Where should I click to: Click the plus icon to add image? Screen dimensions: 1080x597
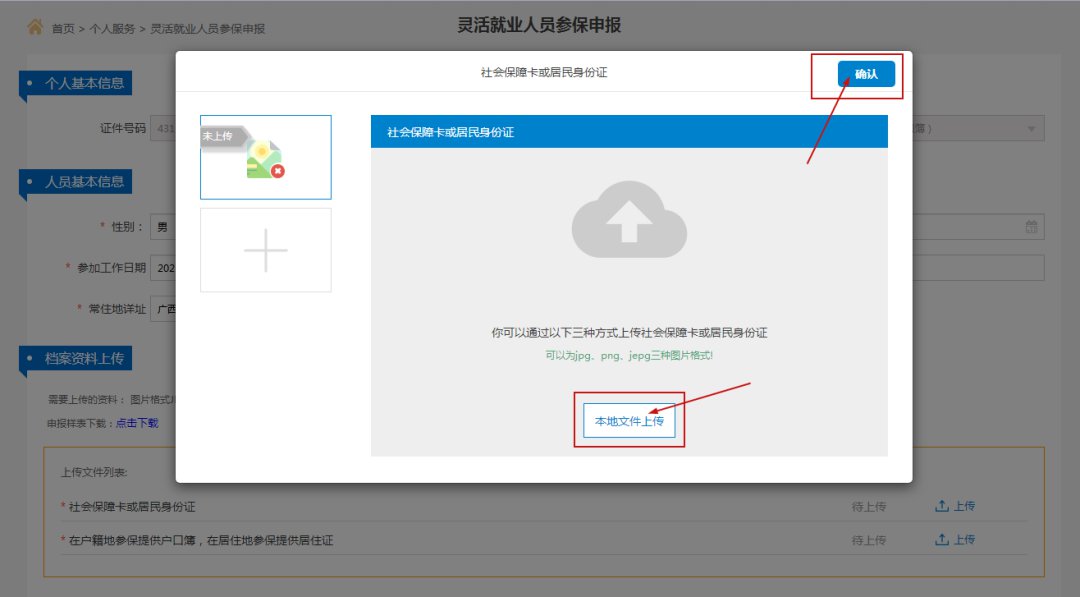pos(266,250)
